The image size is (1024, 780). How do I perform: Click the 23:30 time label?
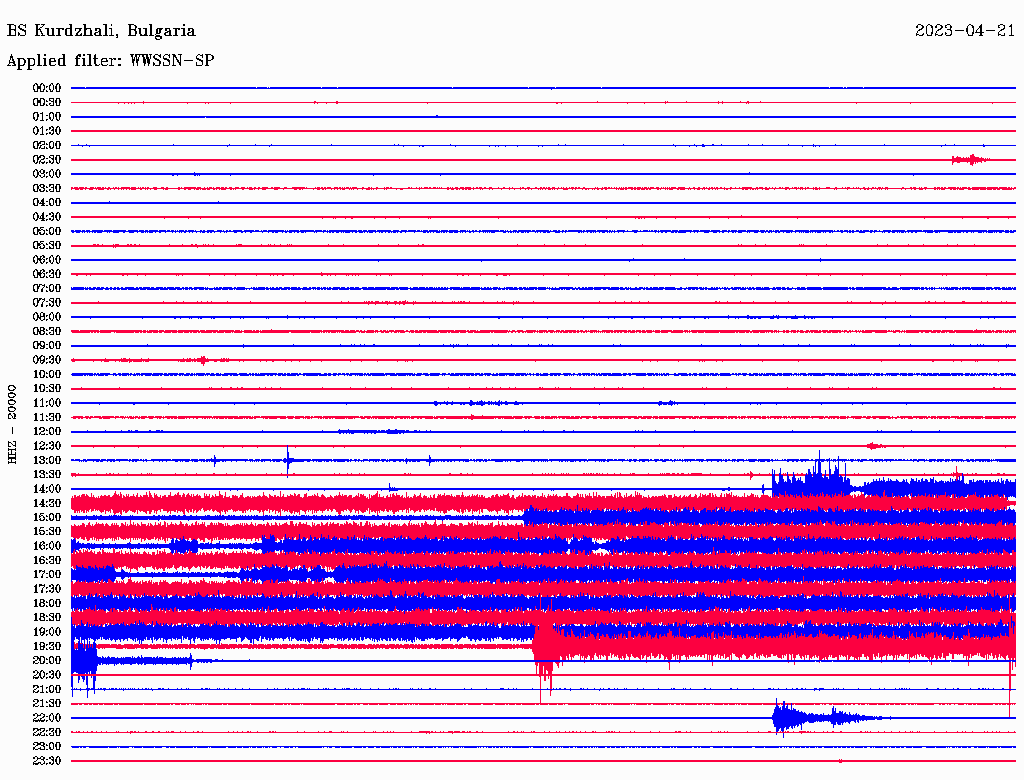(x=47, y=761)
